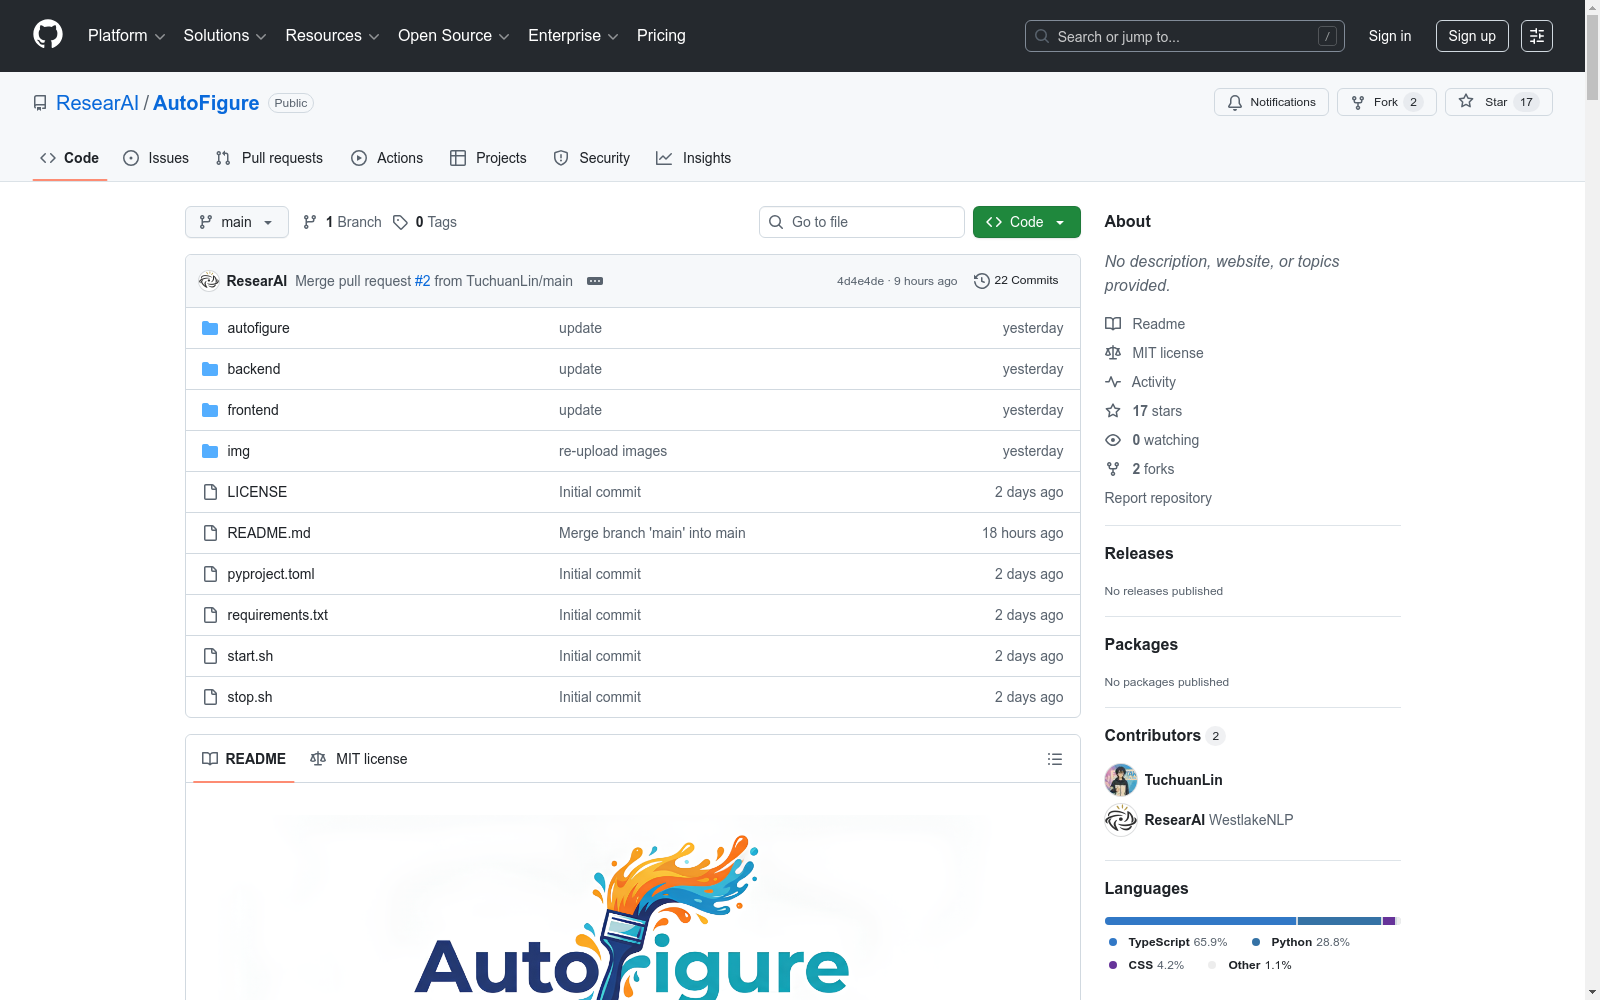
Task: Expand the Solutions menu
Action: click(x=225, y=36)
